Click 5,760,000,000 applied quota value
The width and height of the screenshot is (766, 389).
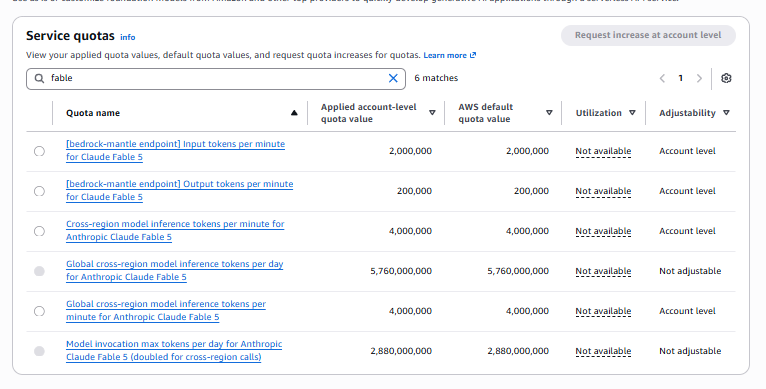401,271
